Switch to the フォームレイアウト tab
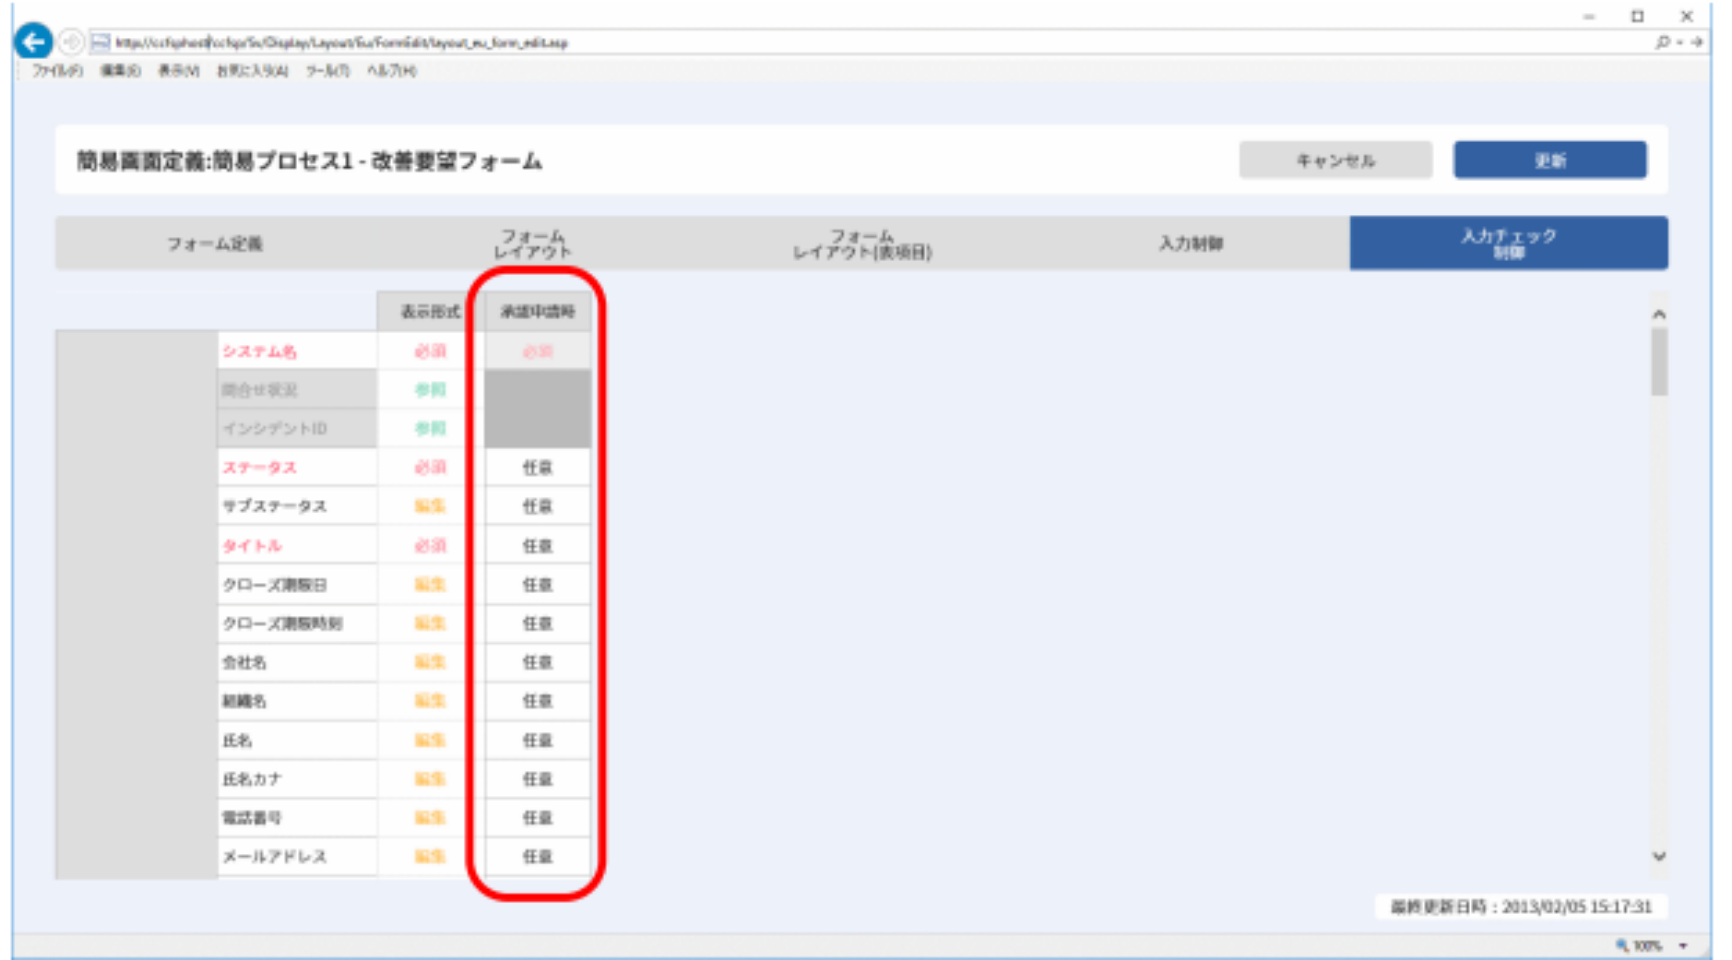 coord(535,243)
